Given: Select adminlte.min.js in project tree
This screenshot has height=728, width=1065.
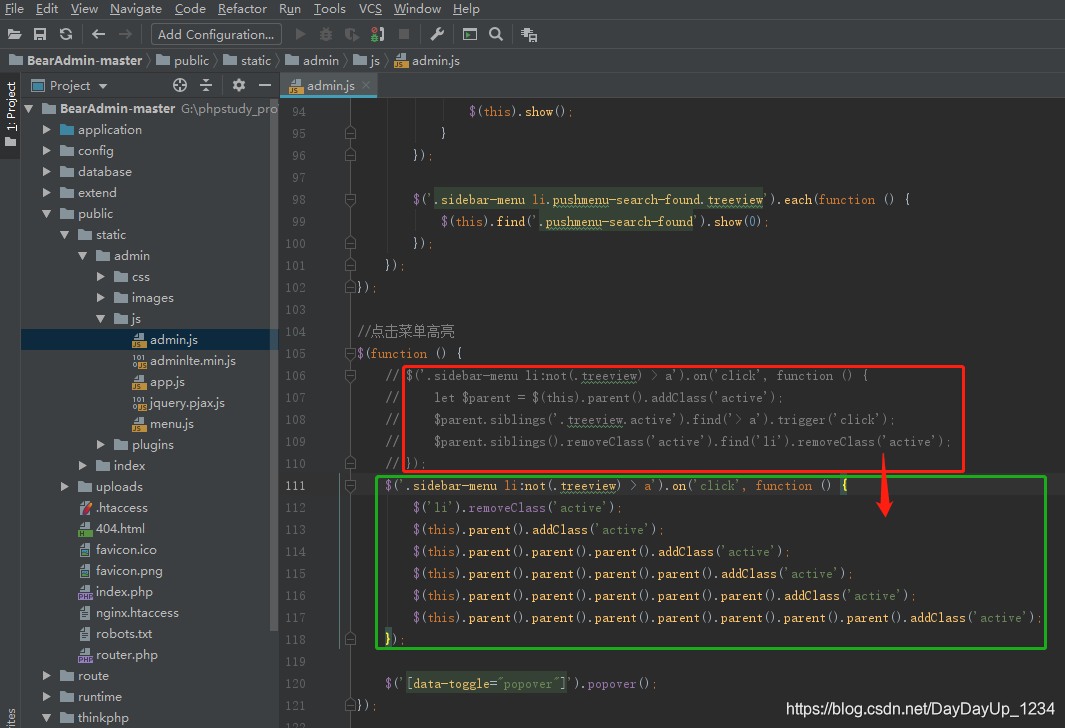Looking at the screenshot, I should [192, 361].
